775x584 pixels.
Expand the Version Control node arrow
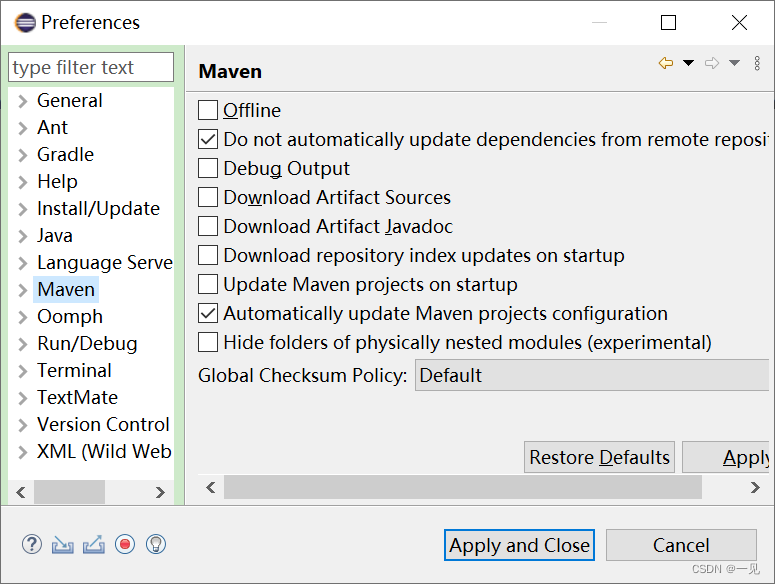tap(23, 425)
